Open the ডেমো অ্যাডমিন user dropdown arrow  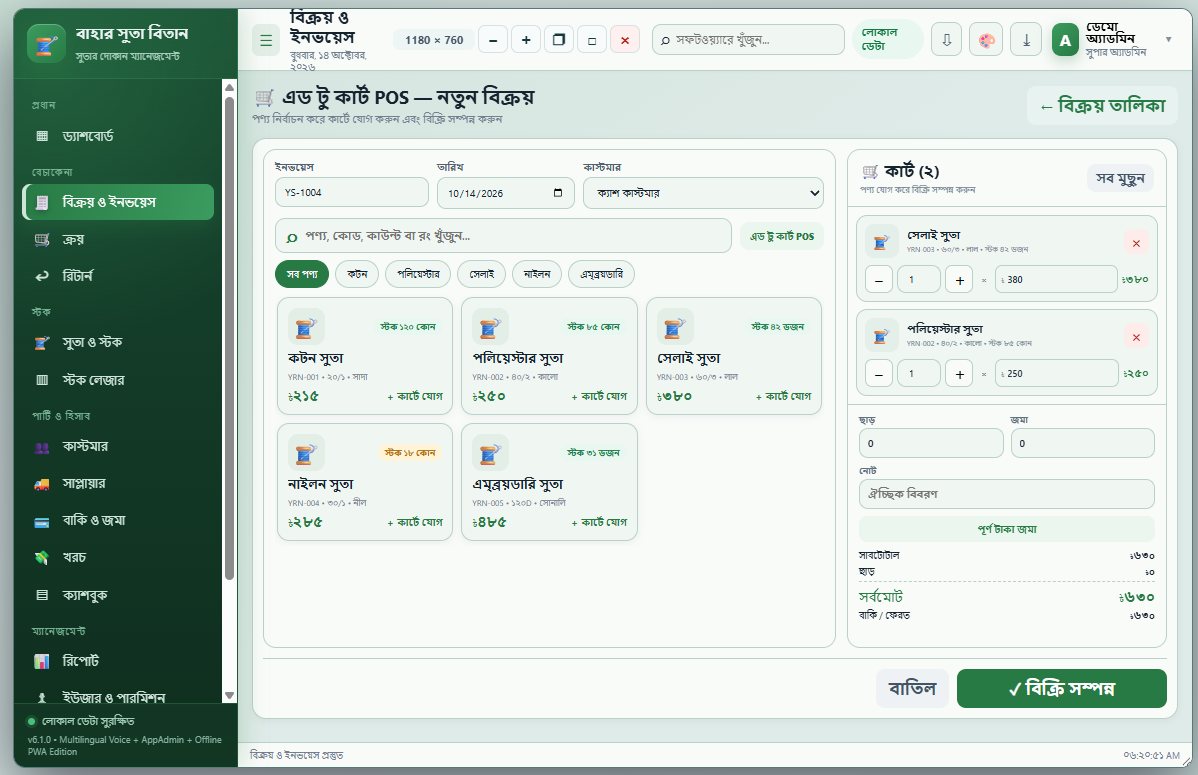tap(1168, 40)
